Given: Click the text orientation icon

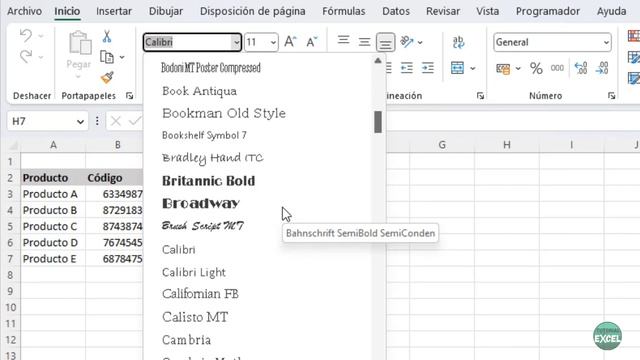Looking at the screenshot, I should [x=407, y=42].
